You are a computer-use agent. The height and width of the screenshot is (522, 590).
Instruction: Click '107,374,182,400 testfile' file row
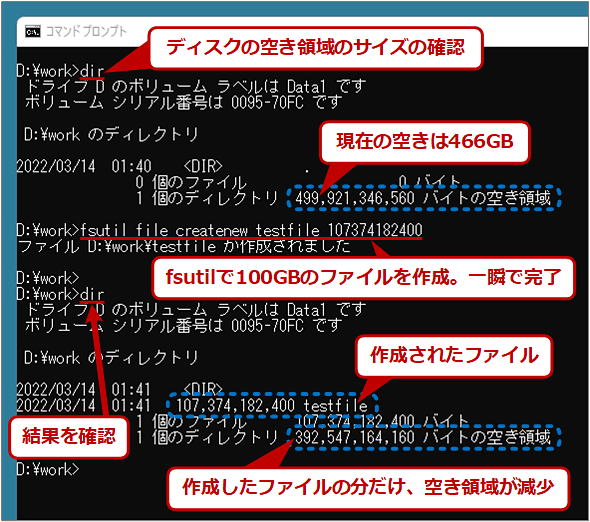tap(272, 406)
